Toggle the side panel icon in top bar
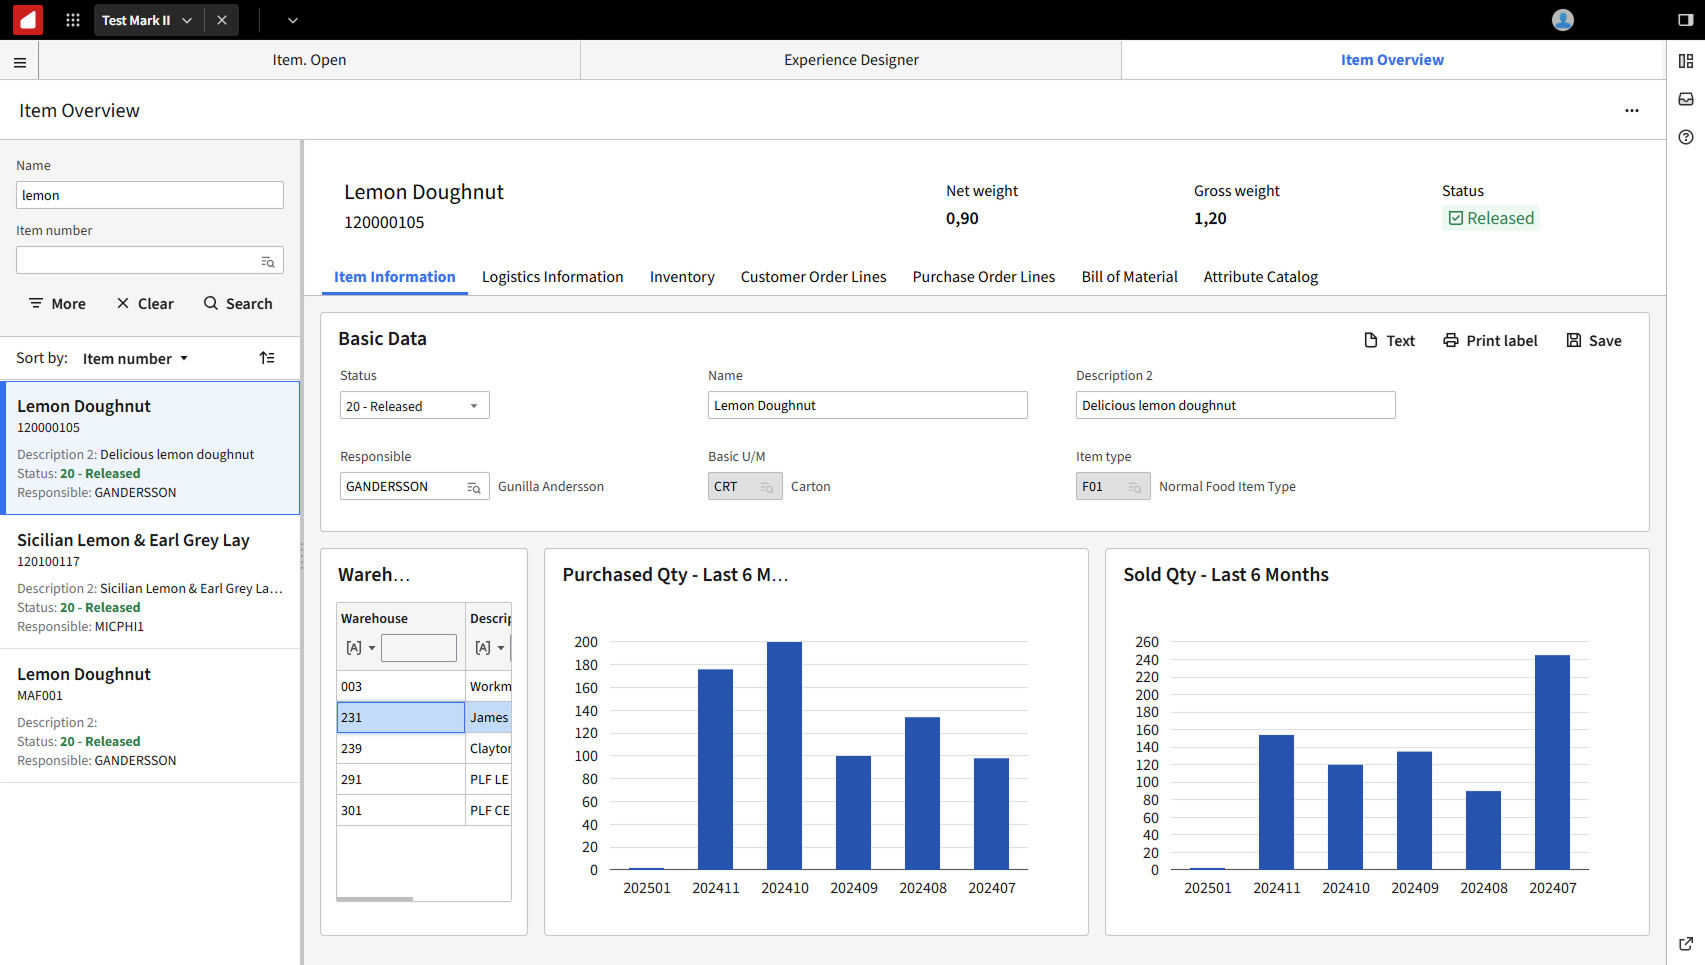1705x965 pixels. click(x=1686, y=20)
